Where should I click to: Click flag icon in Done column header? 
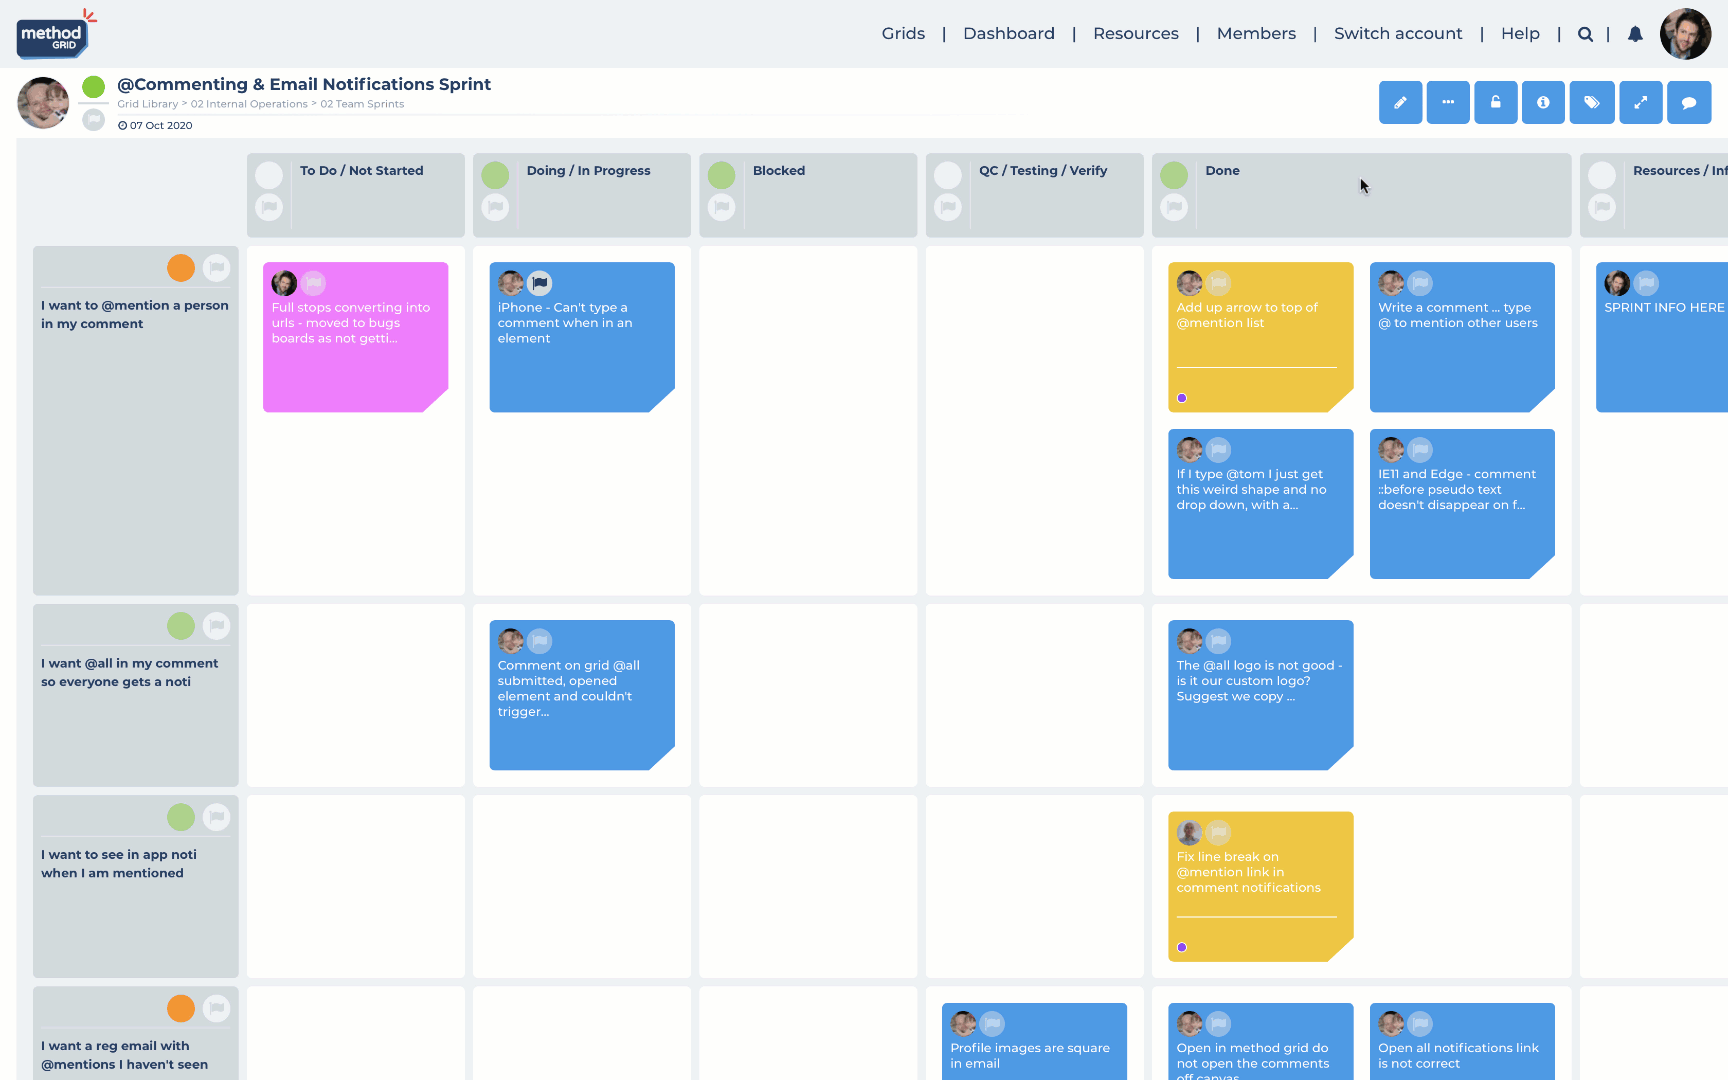pyautogui.click(x=1174, y=207)
